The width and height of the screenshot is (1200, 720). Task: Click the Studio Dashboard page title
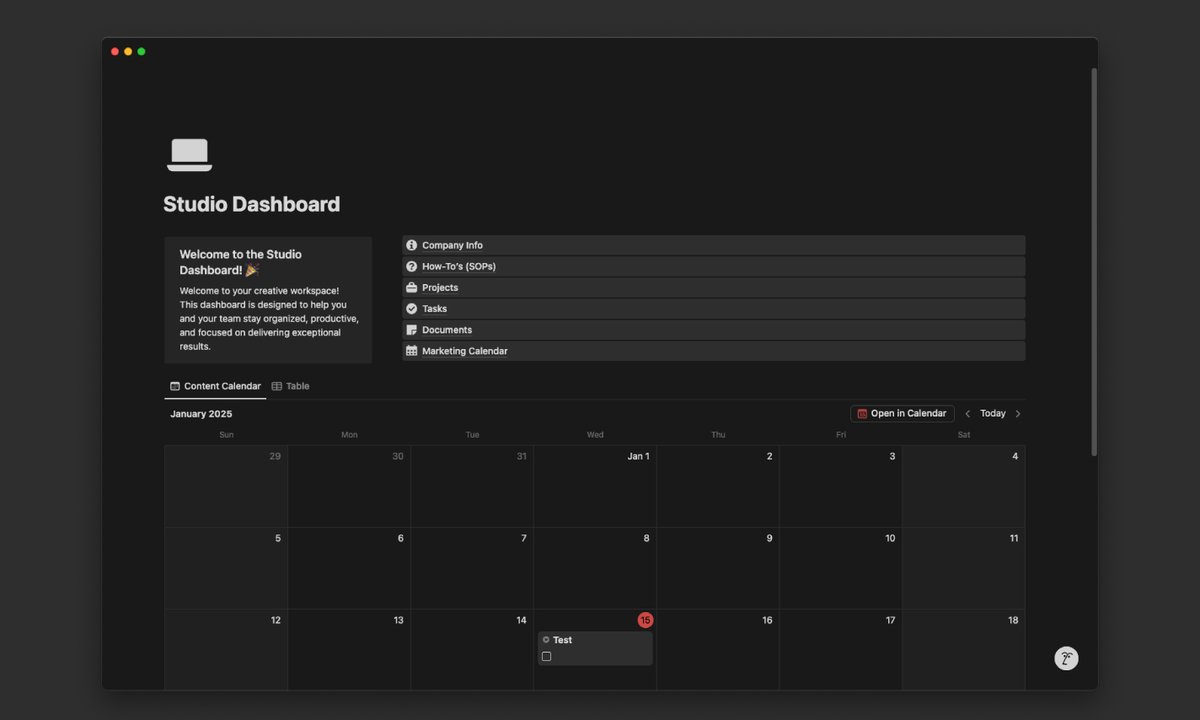tap(252, 204)
